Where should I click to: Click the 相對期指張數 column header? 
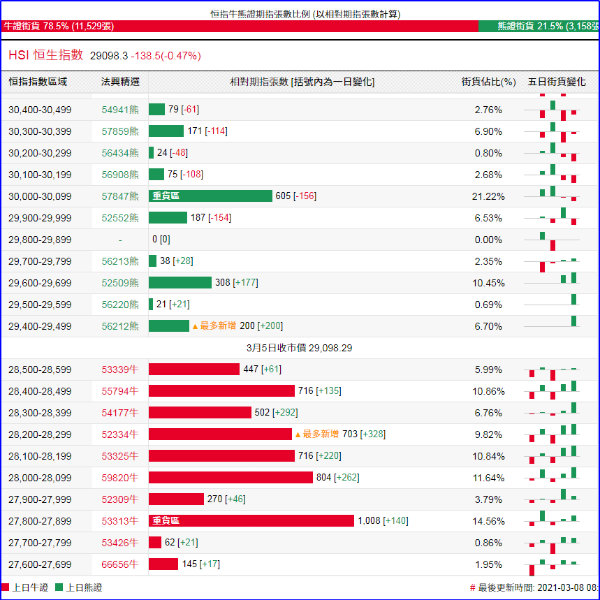[x=302, y=82]
